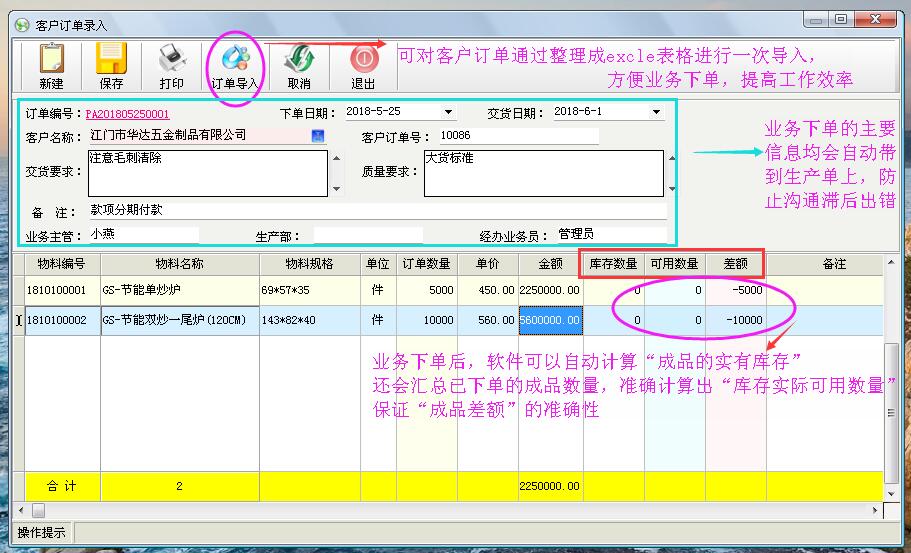Click the down arrow of 交货要求 scrollbar
The width and height of the screenshot is (911, 553).
click(336, 189)
